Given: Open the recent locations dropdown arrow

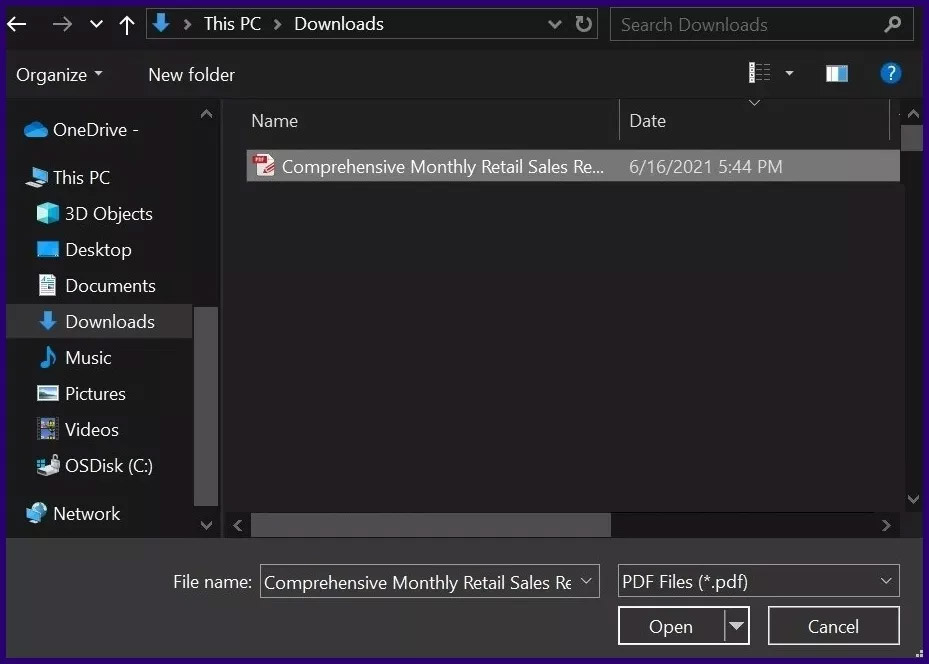Looking at the screenshot, I should coord(96,24).
